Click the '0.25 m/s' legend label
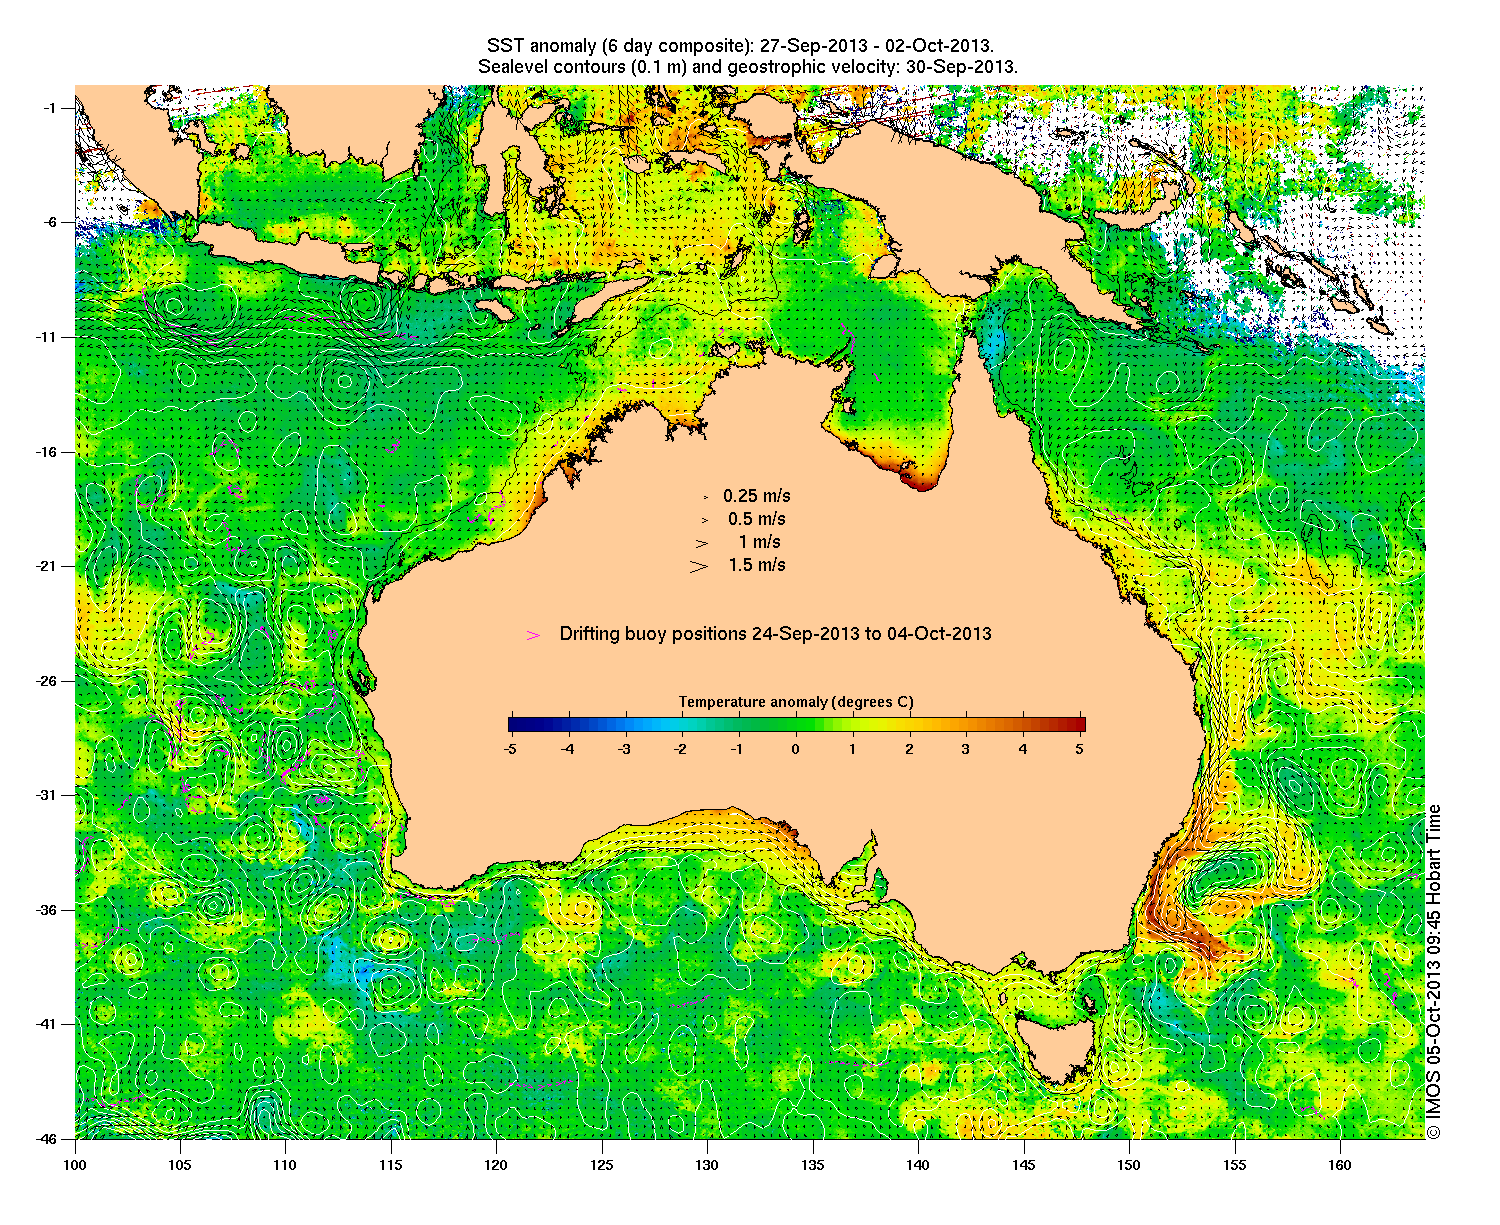This screenshot has height=1225, width=1500. (757, 496)
